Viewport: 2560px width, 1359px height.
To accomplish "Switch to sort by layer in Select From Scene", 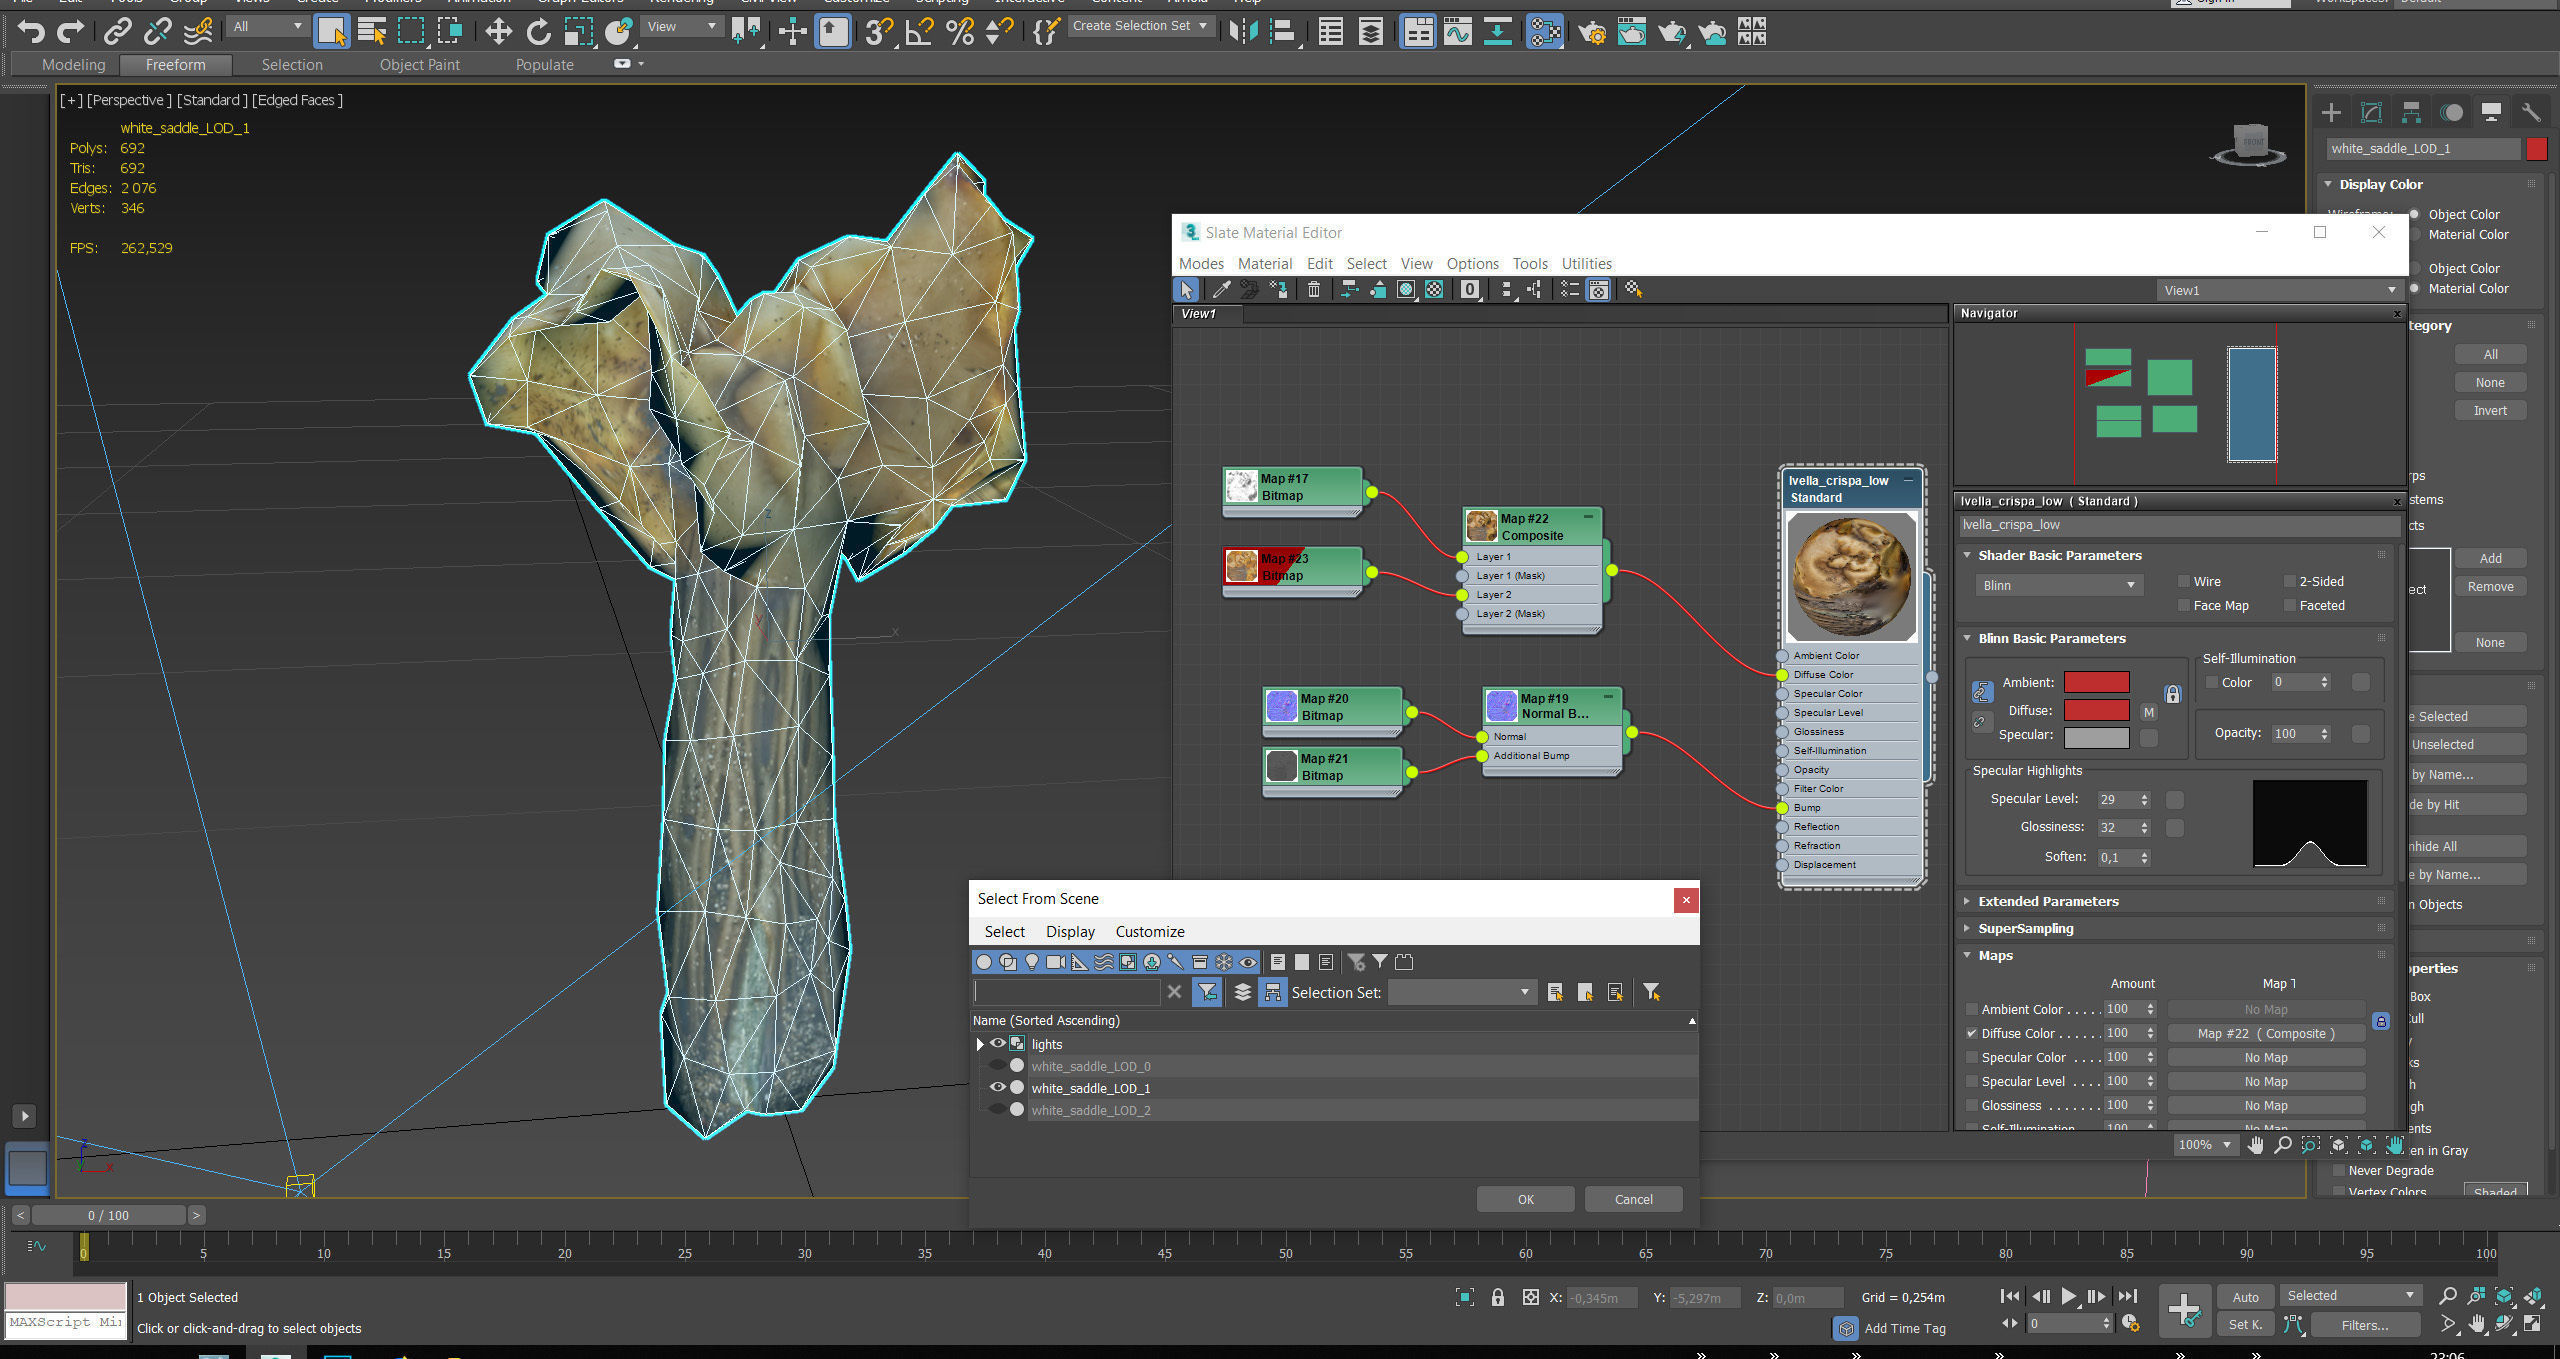I will click(x=1243, y=992).
